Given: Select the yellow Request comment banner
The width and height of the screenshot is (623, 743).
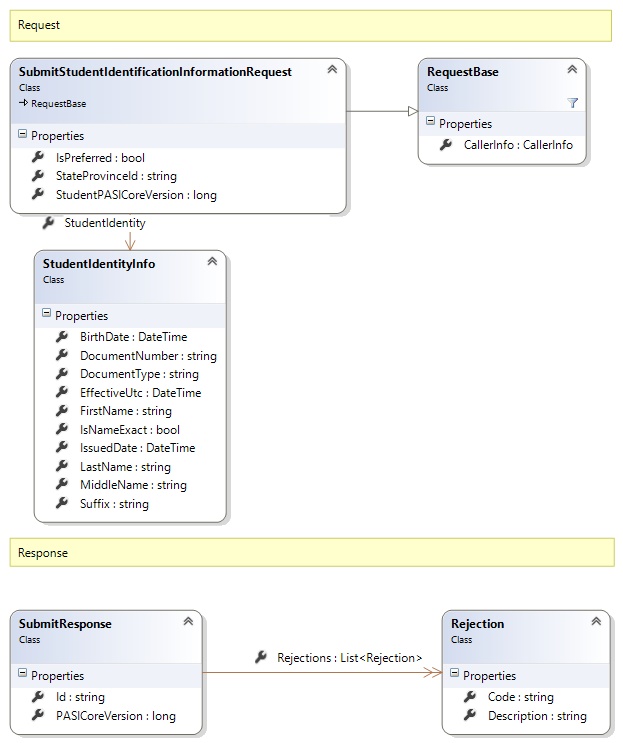Looking at the screenshot, I should (311, 25).
